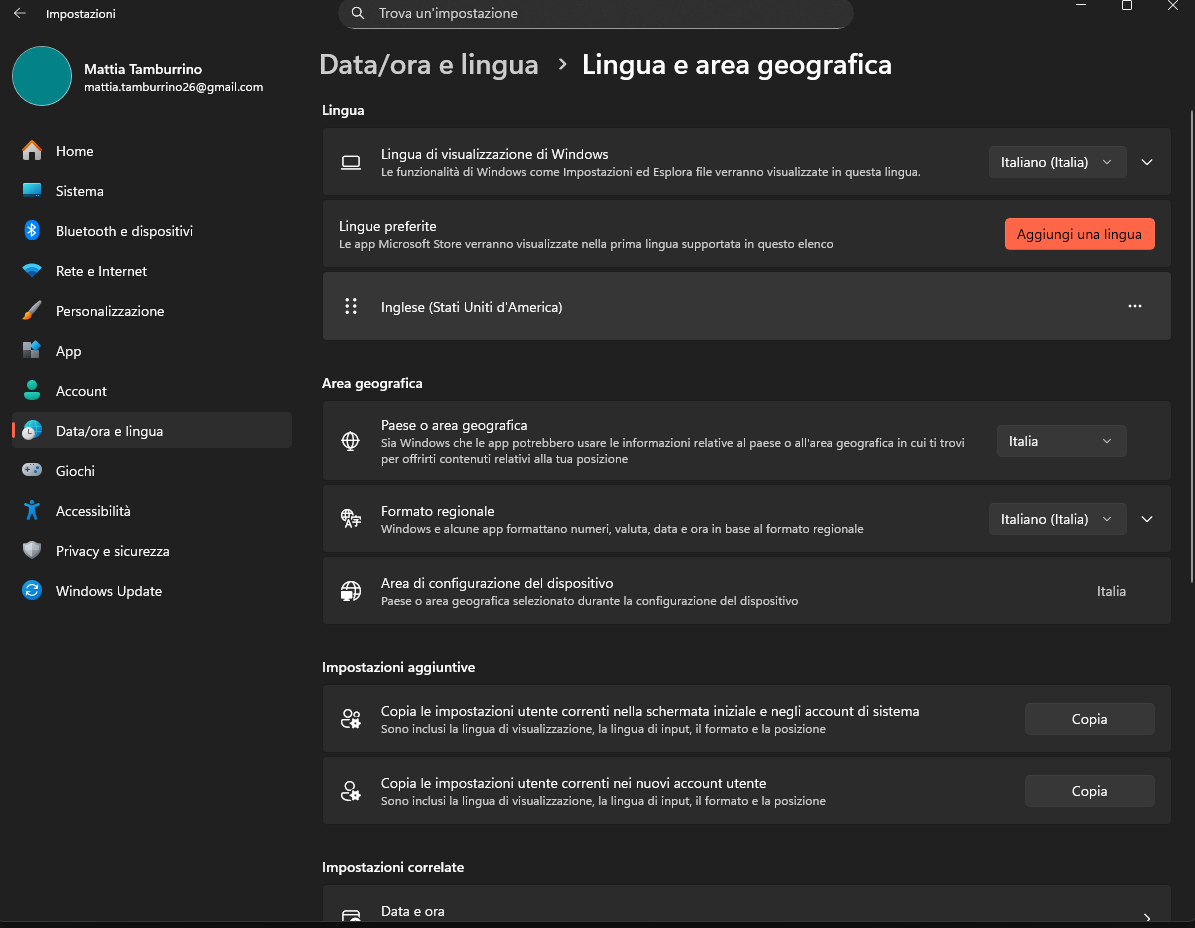Grab the drag handle for Inglese language
Image resolution: width=1195 pixels, height=928 pixels.
[x=351, y=306]
